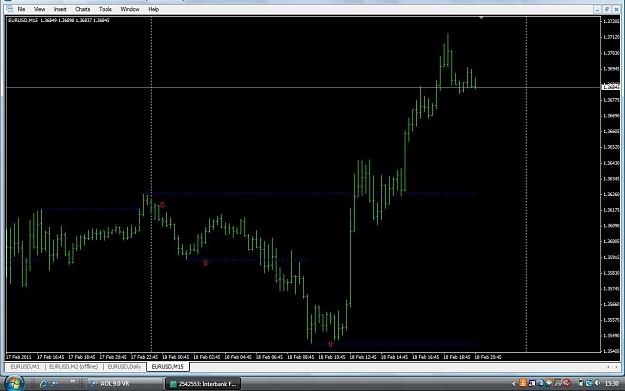Open the View menu
Viewport: 625px width, 391px height.
click(x=39, y=9)
